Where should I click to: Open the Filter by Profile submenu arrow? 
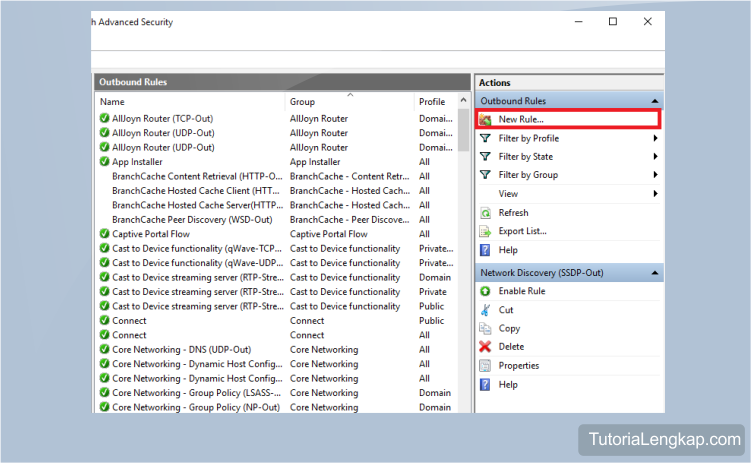pos(655,138)
